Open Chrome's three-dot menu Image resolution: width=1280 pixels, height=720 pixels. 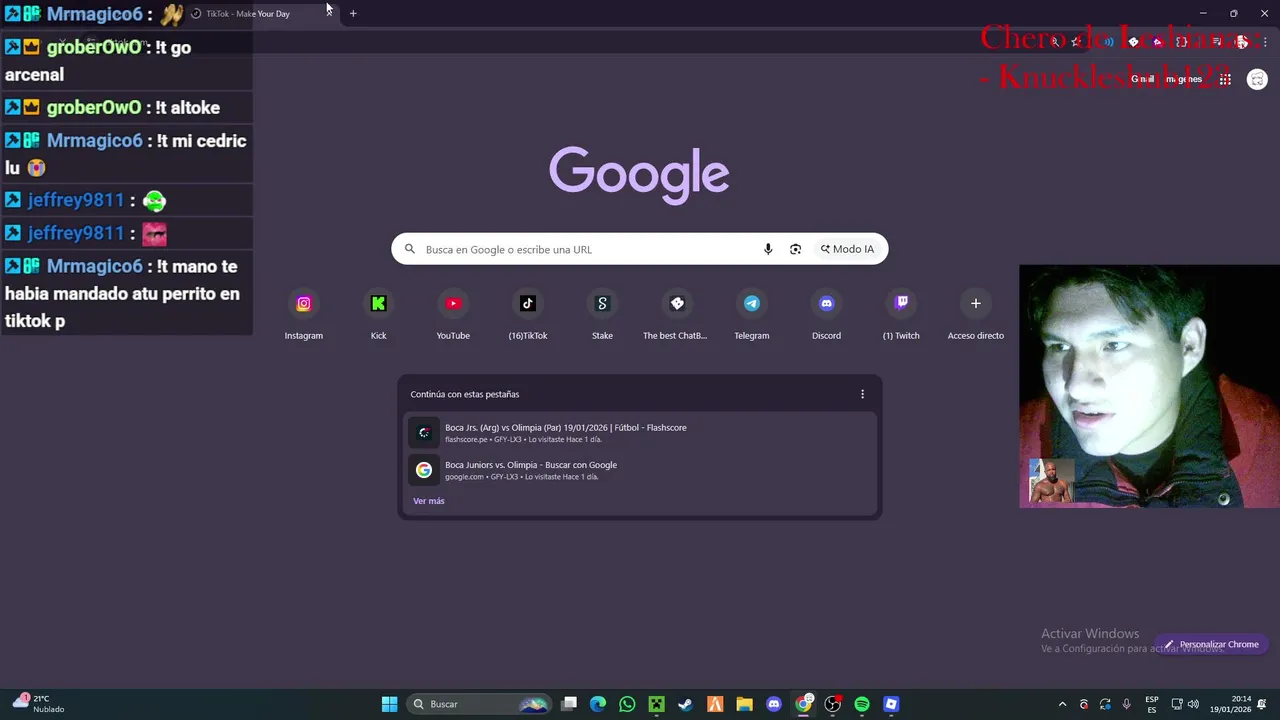click(1264, 42)
